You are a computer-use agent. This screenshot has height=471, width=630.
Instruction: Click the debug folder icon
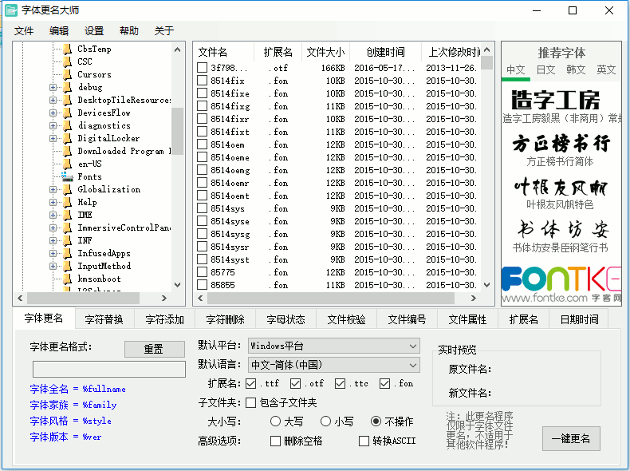click(x=68, y=87)
